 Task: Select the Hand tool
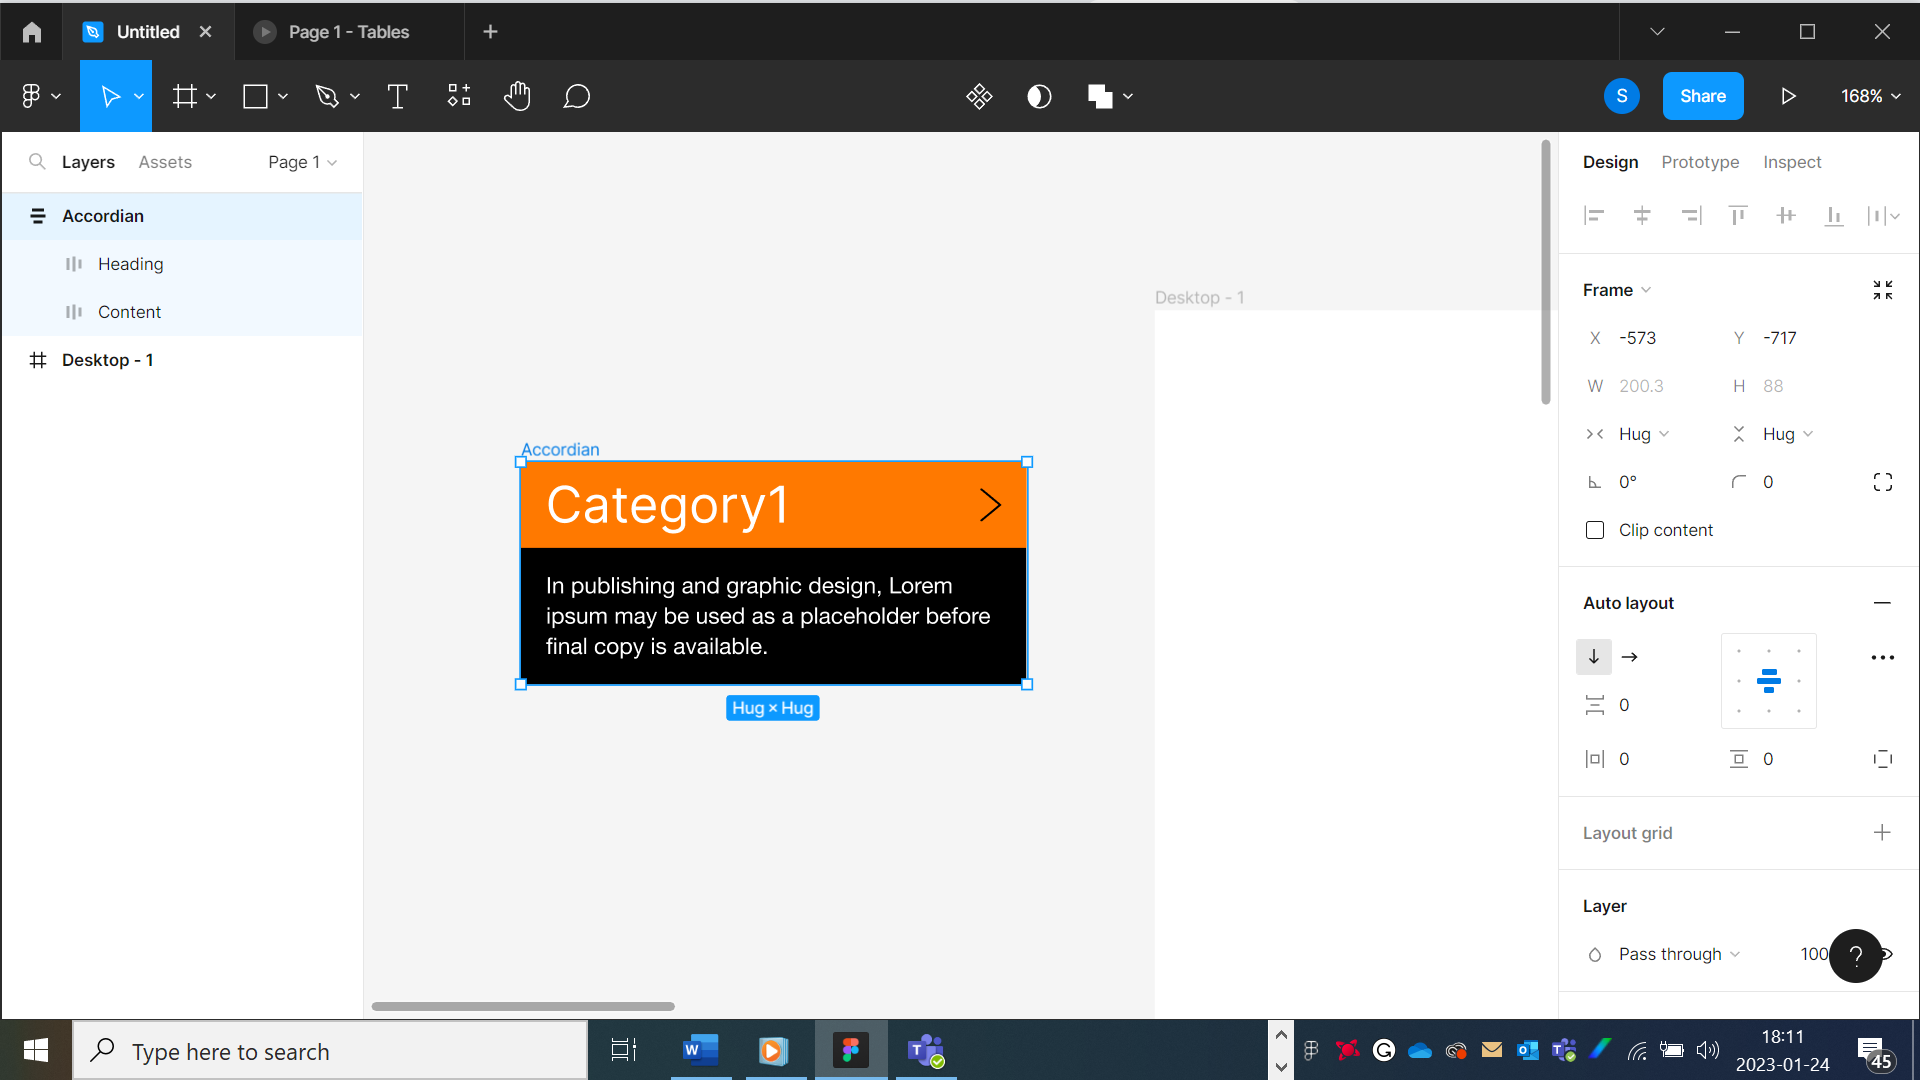(517, 96)
